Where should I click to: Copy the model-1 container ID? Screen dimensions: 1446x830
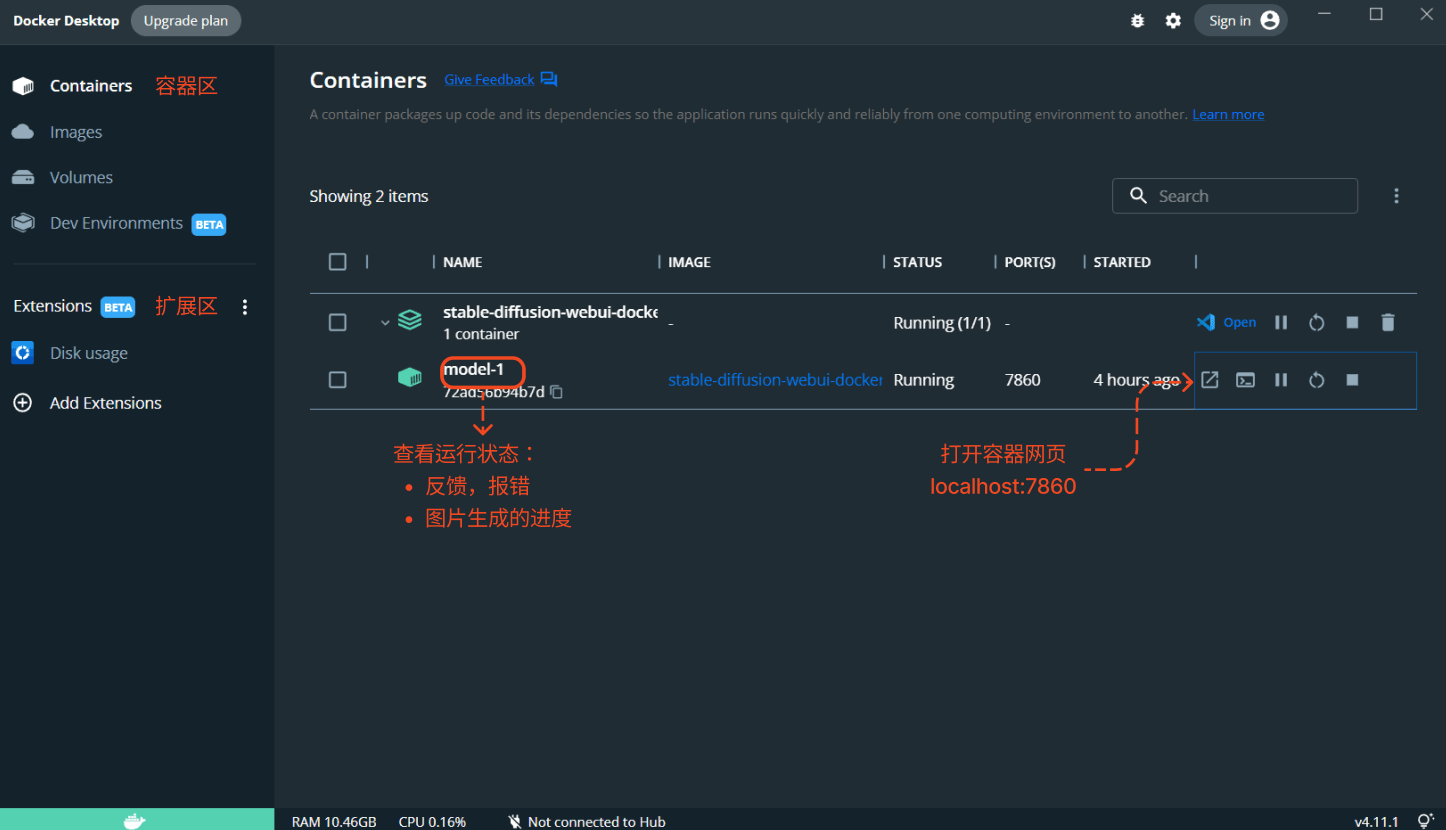(x=557, y=391)
